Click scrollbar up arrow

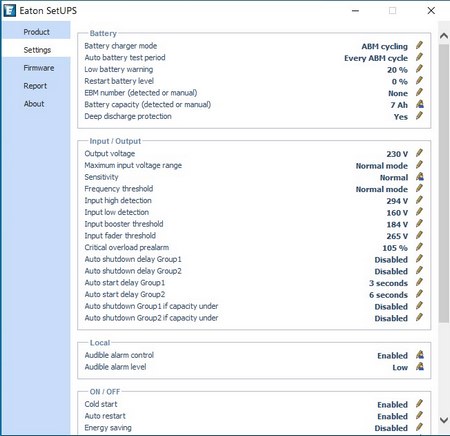pos(444,36)
